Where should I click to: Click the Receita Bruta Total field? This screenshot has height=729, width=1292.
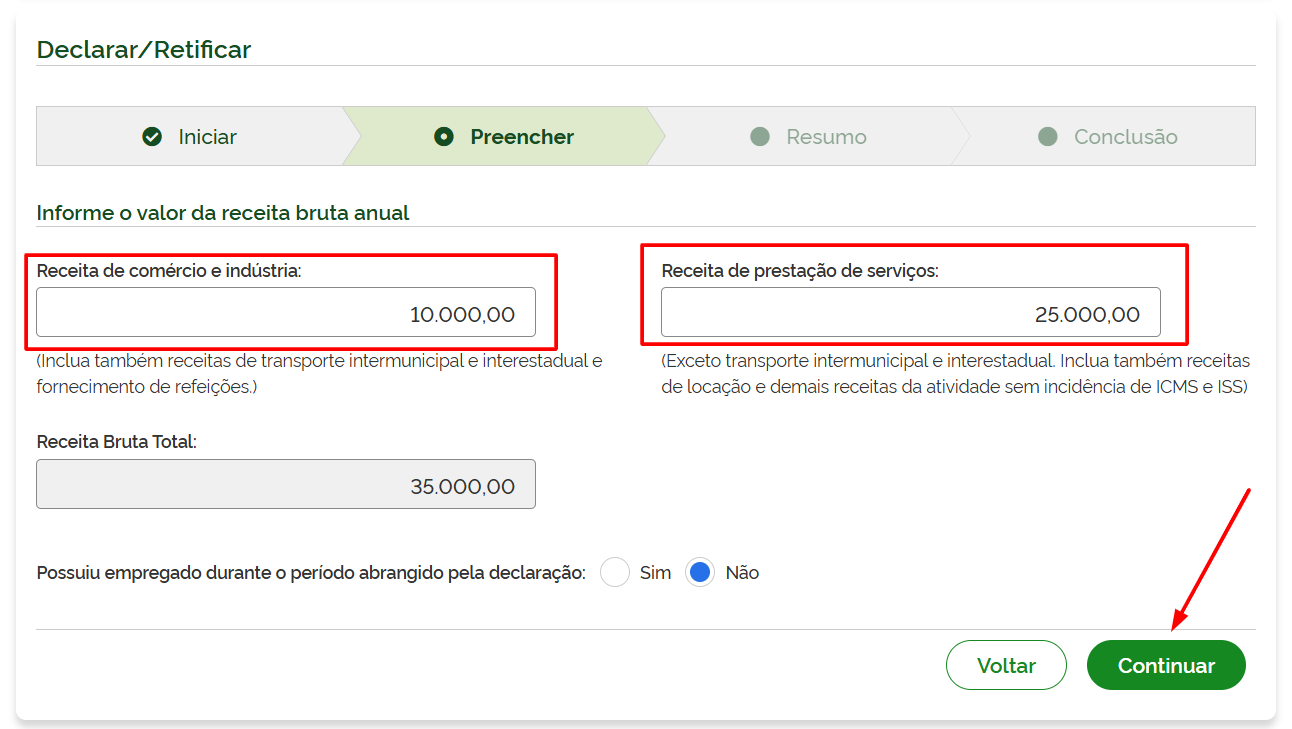point(286,485)
